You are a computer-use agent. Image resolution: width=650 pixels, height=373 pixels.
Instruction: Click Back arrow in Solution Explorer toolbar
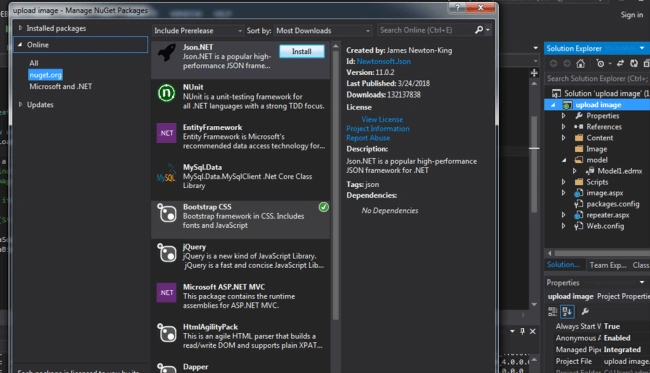[553, 63]
